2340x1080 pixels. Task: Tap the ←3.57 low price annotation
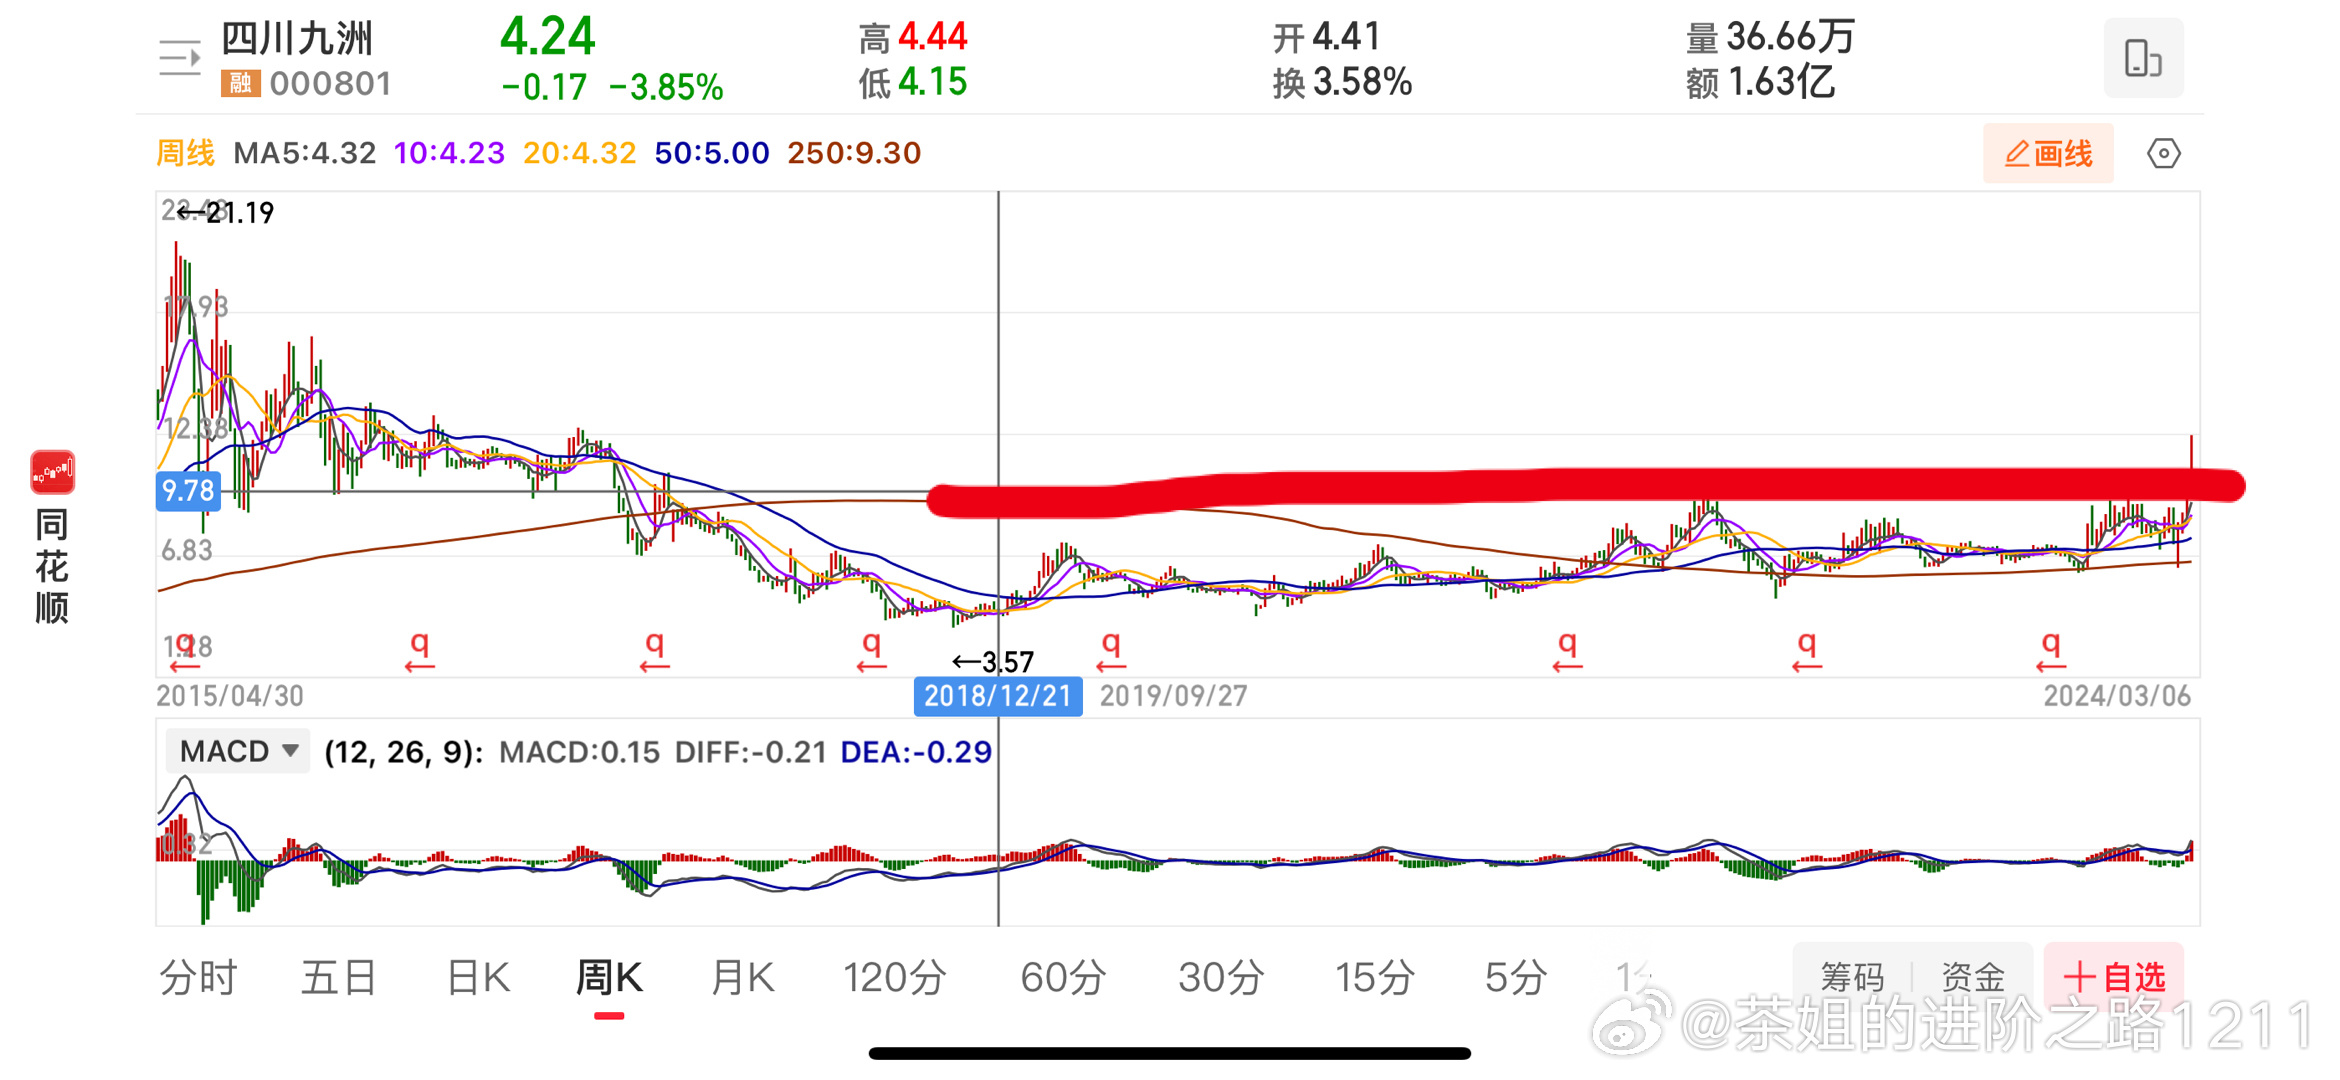click(x=993, y=662)
